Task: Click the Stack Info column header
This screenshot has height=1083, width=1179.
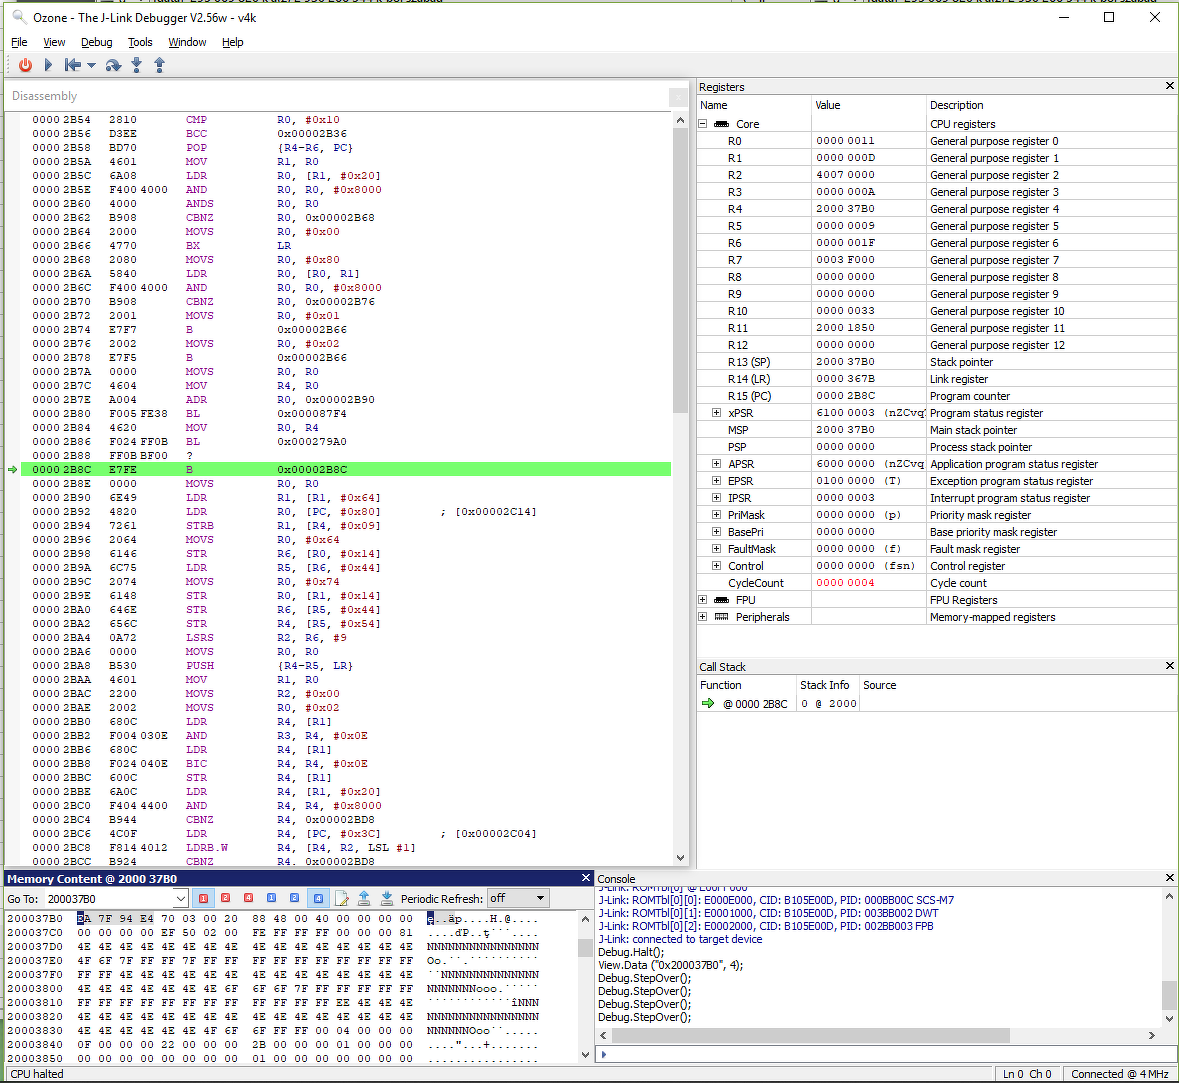Action: pyautogui.click(x=827, y=685)
